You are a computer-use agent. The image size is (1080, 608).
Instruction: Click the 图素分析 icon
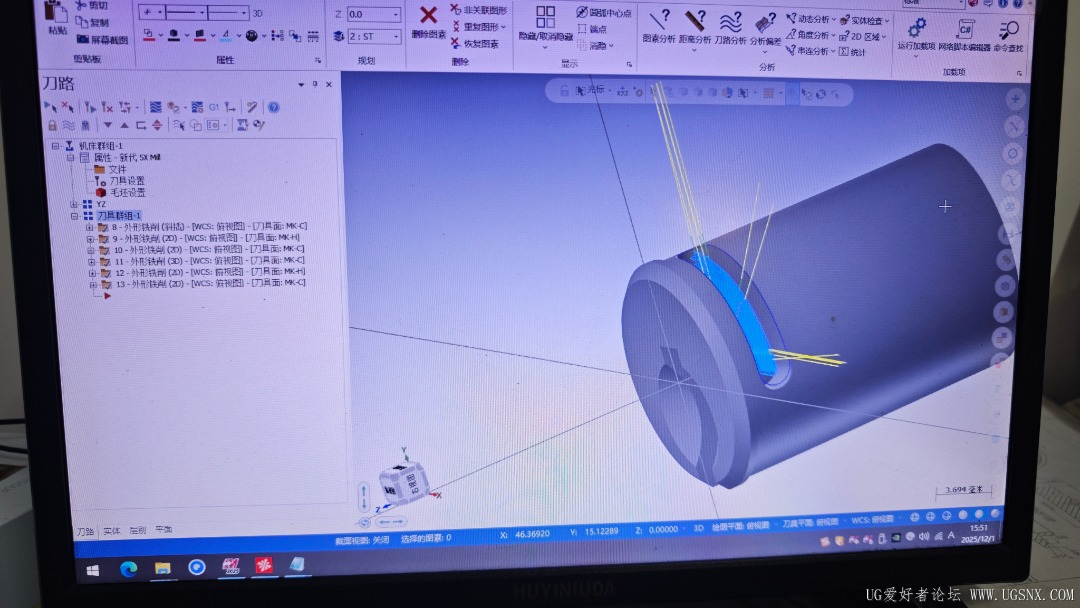point(658,20)
